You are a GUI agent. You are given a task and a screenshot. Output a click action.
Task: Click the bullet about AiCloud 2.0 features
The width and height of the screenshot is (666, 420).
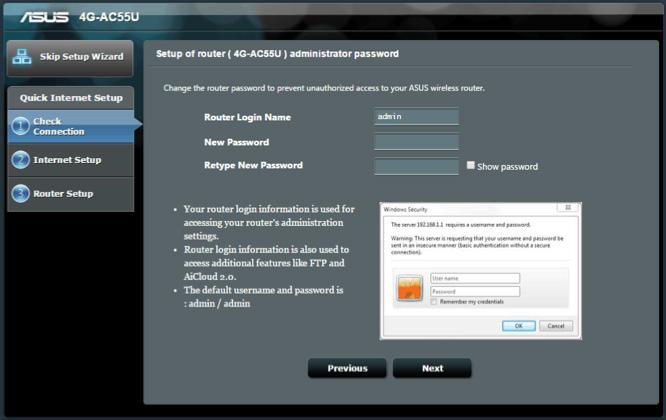266,263
